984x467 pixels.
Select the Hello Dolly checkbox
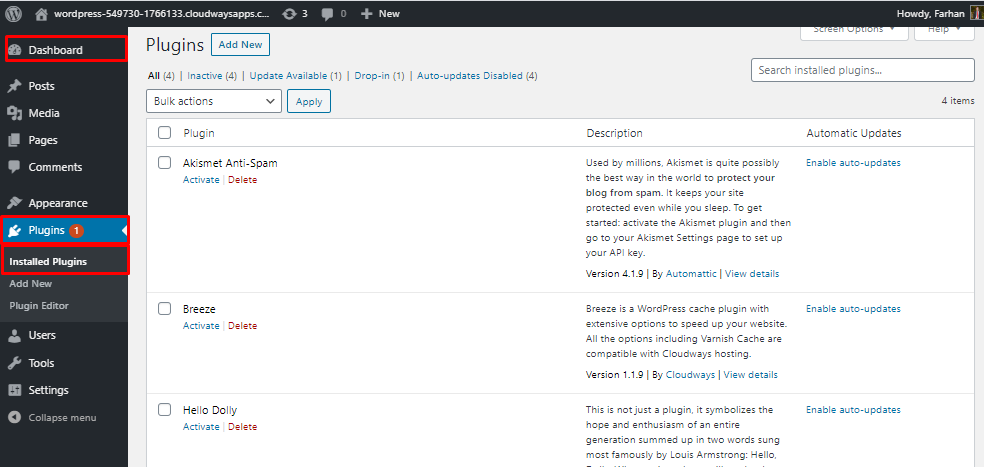(164, 410)
